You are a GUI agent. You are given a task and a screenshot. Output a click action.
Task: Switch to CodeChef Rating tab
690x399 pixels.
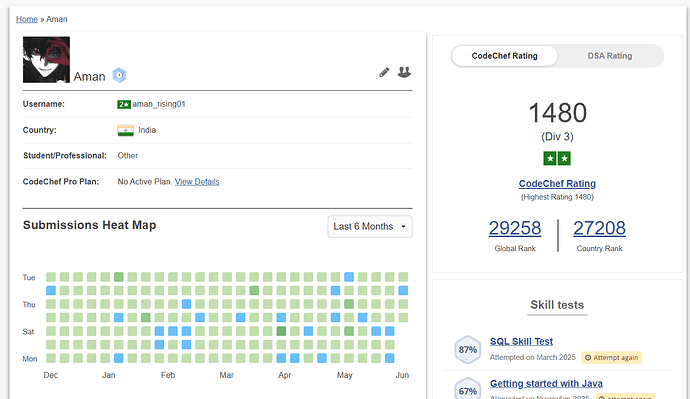[x=504, y=56]
